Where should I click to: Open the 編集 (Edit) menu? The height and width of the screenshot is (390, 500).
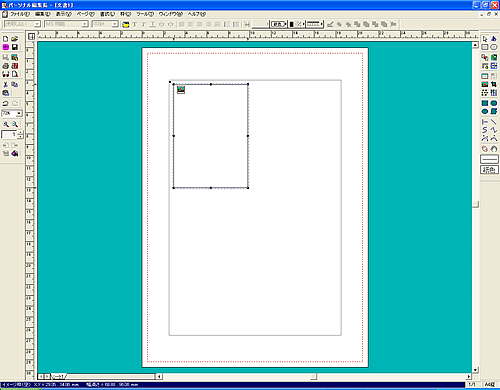(x=43, y=14)
